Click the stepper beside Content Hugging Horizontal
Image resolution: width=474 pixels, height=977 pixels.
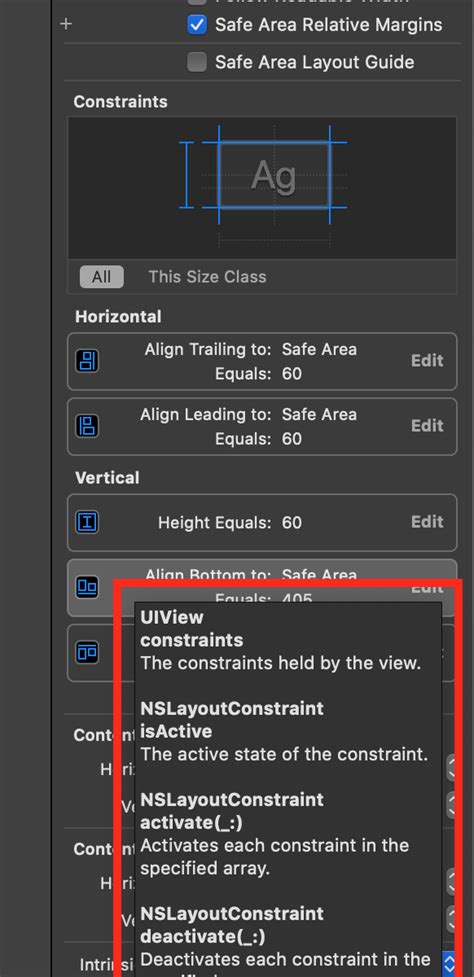(x=452, y=768)
